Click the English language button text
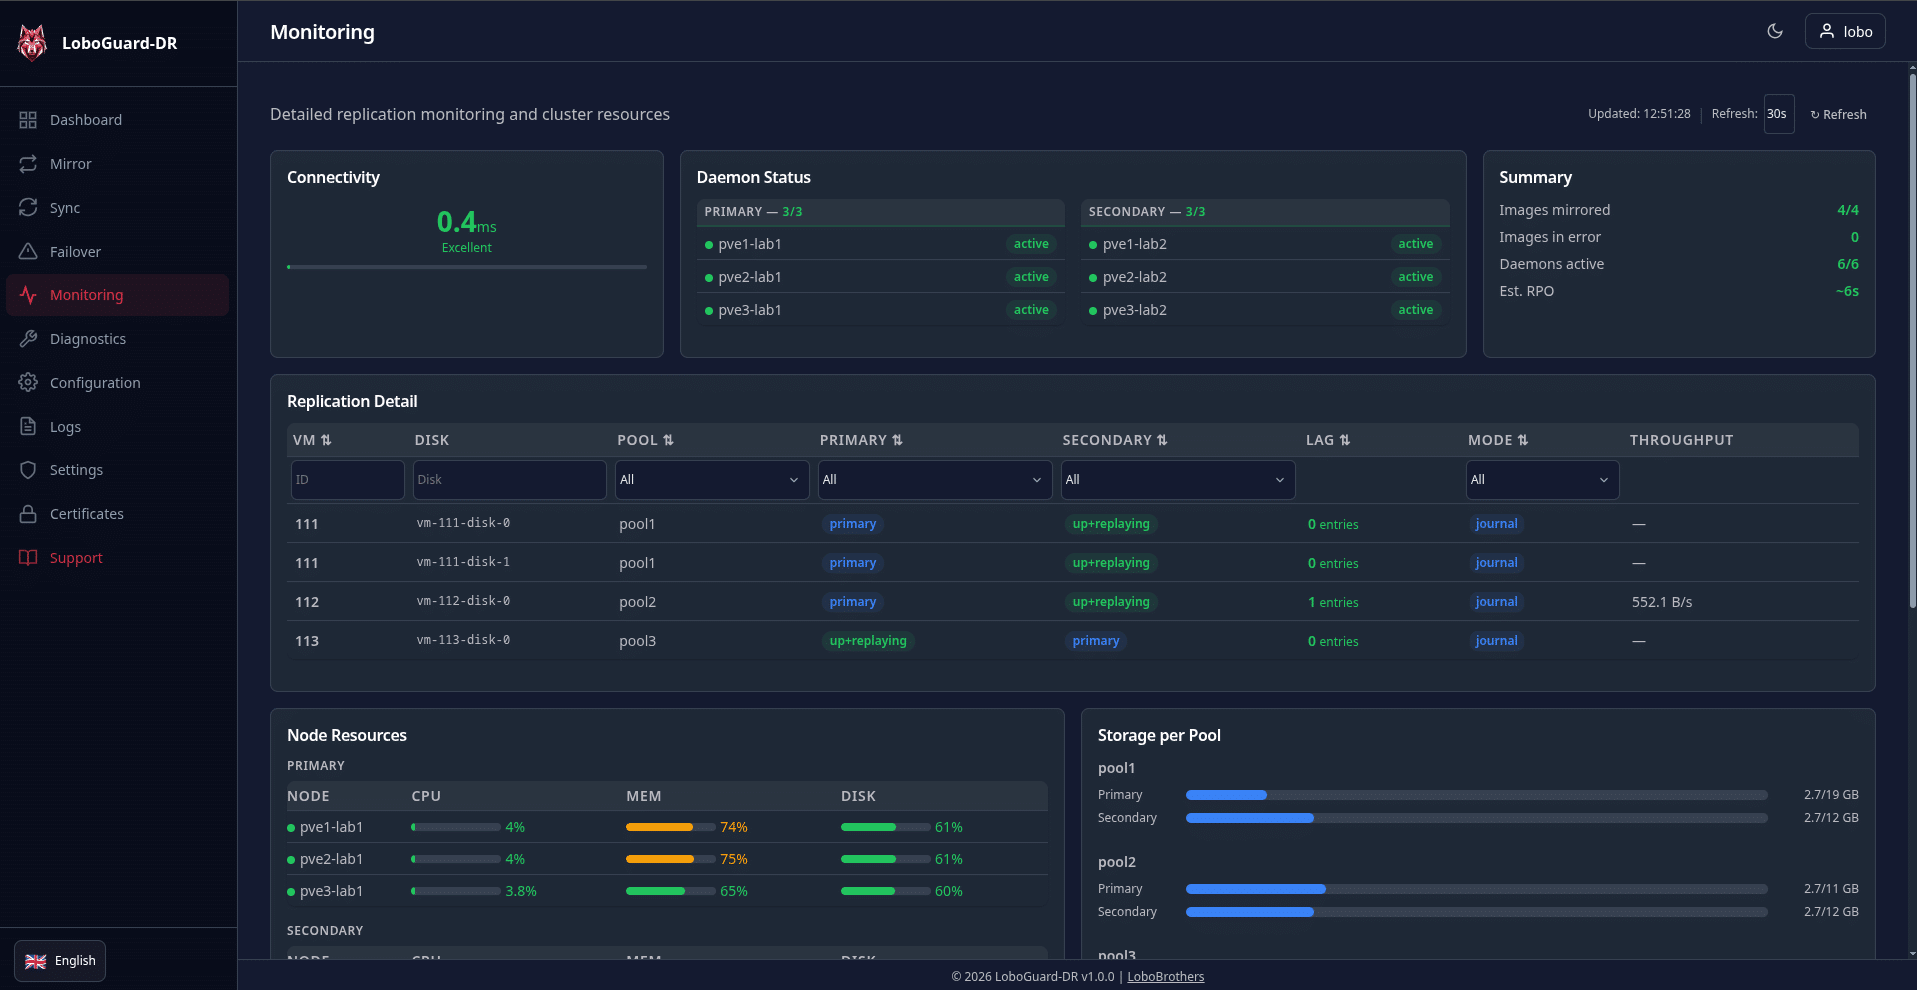 pyautogui.click(x=75, y=961)
